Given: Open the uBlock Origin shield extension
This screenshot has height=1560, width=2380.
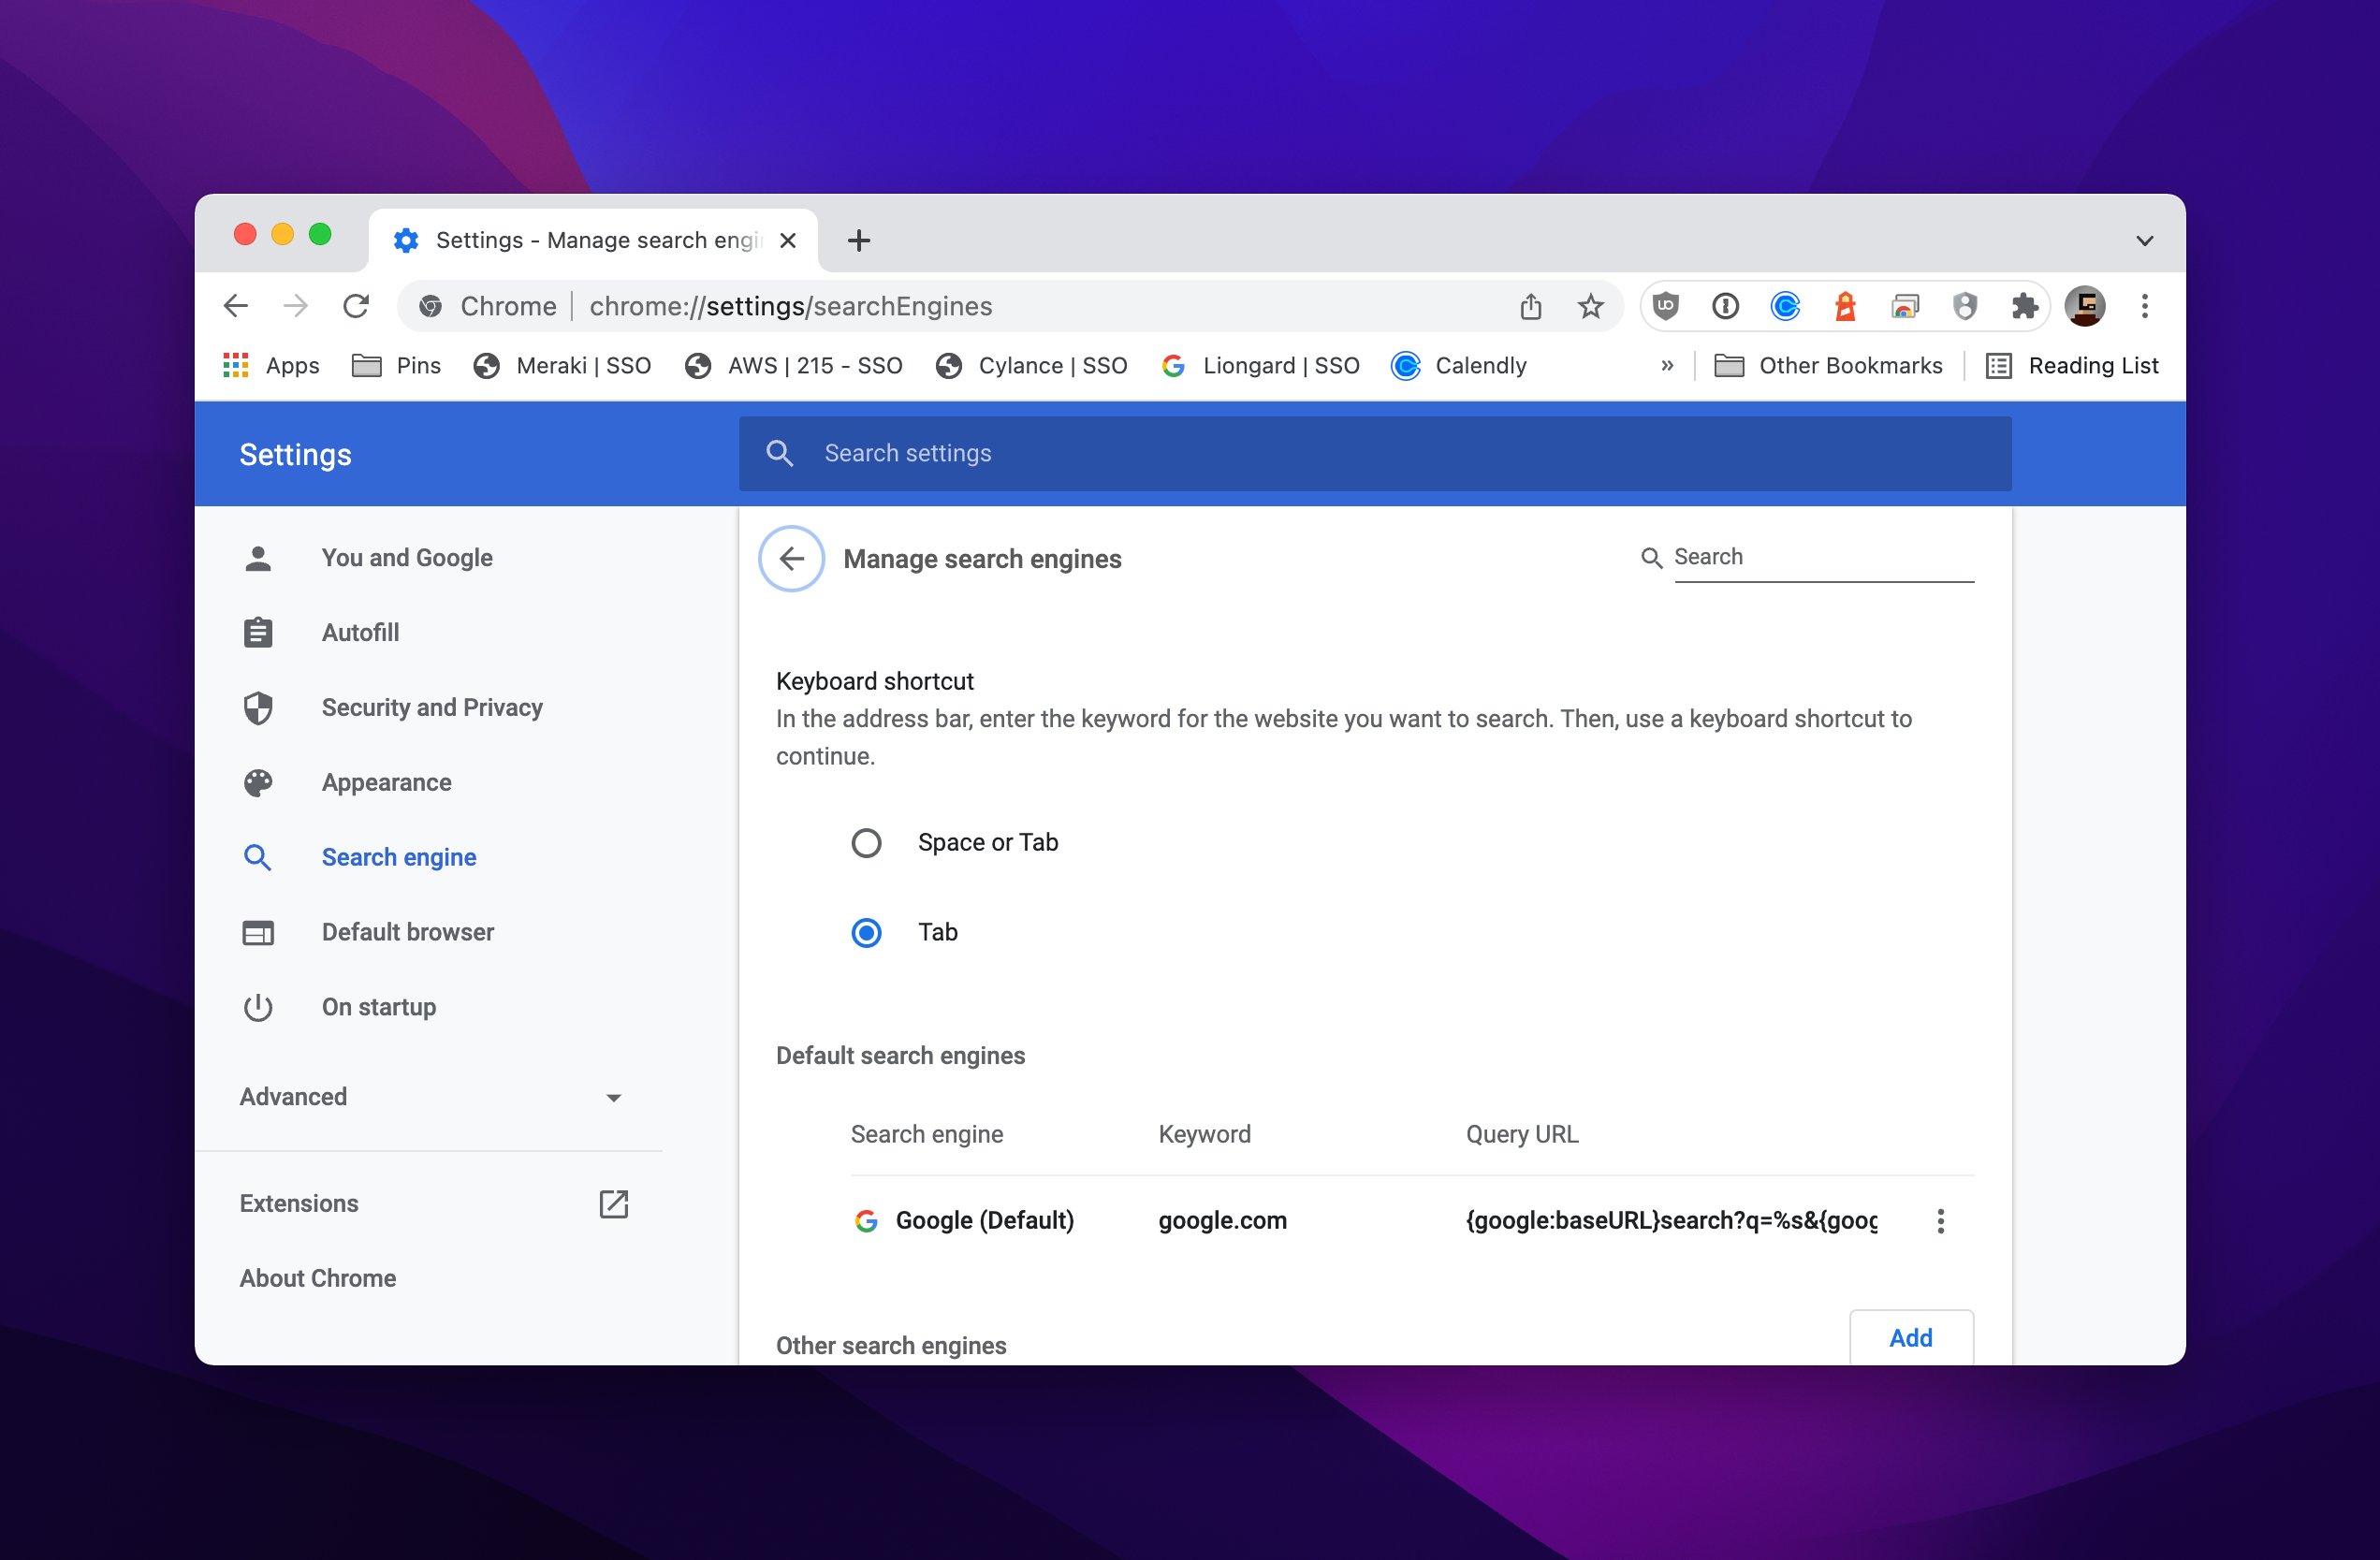Looking at the screenshot, I should (1665, 306).
